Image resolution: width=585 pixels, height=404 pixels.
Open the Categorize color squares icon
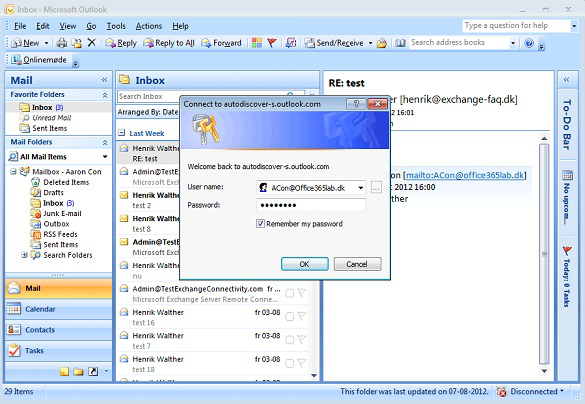click(257, 43)
